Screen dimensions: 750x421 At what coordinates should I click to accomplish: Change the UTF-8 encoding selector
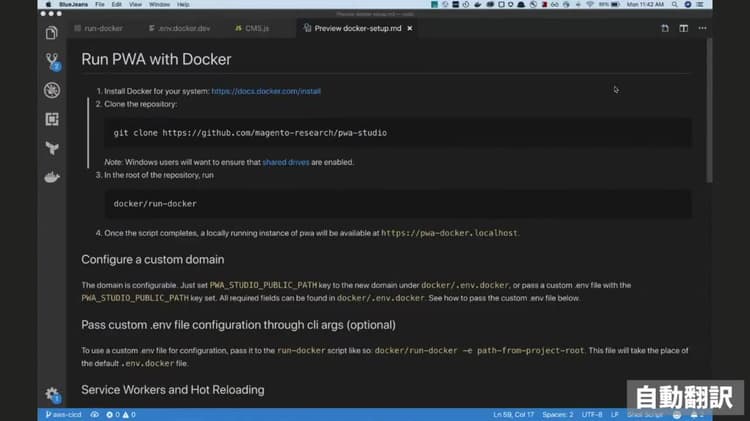tap(592, 414)
